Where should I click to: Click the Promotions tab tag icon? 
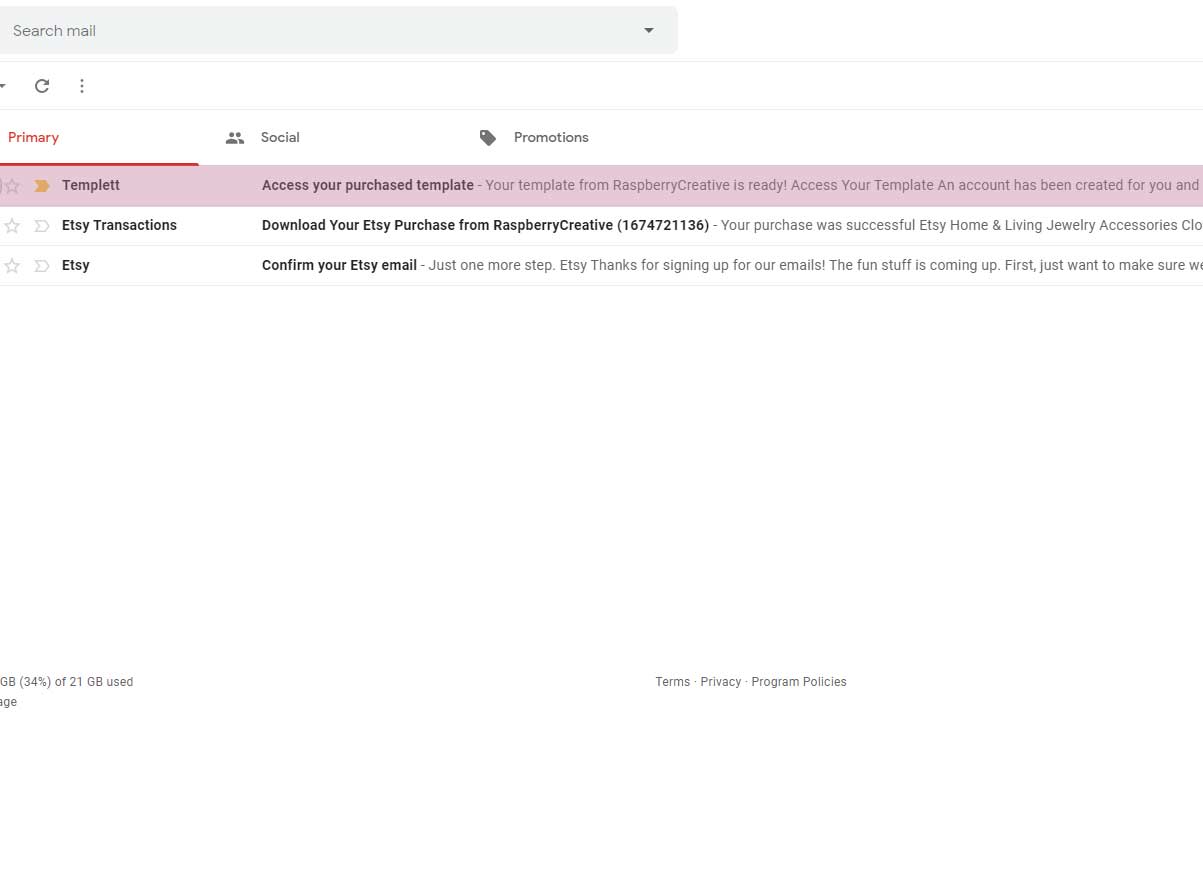point(488,138)
